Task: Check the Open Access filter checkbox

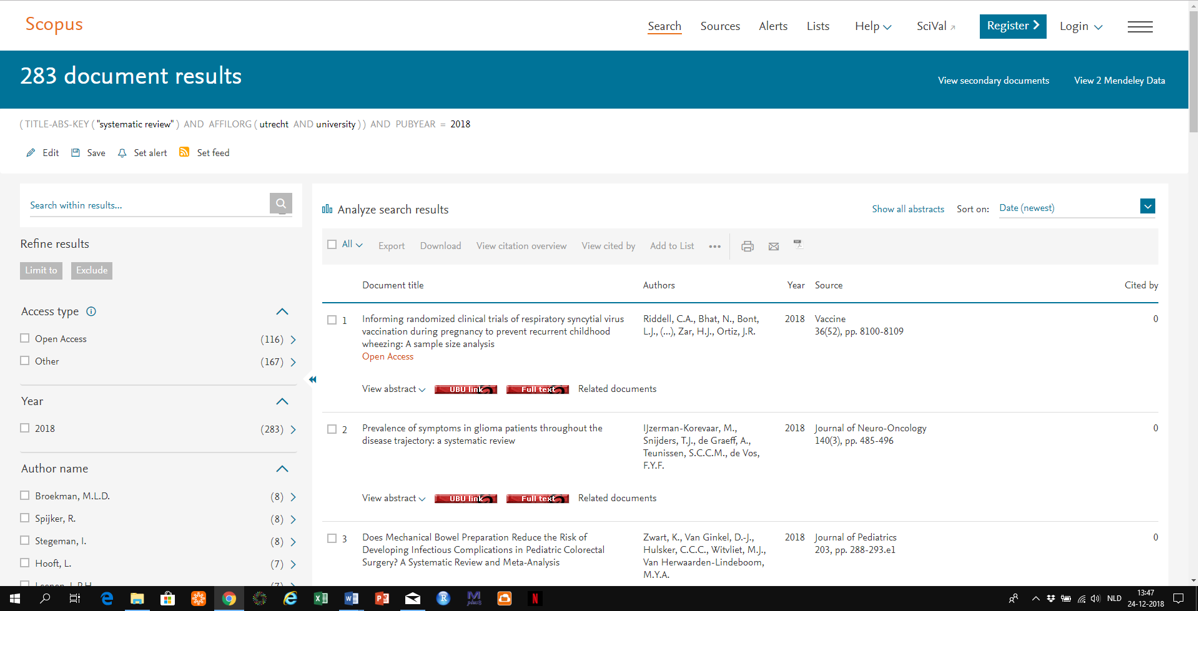Action: click(x=25, y=339)
